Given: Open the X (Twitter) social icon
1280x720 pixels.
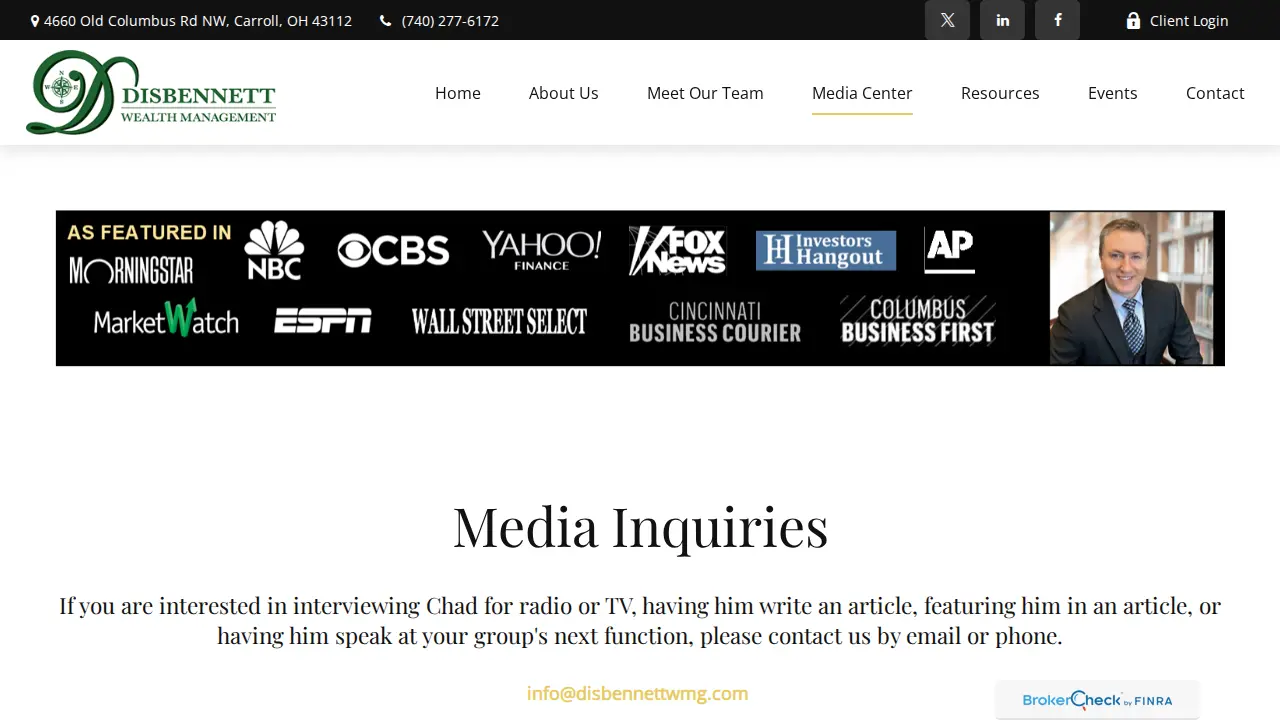Looking at the screenshot, I should (x=947, y=20).
